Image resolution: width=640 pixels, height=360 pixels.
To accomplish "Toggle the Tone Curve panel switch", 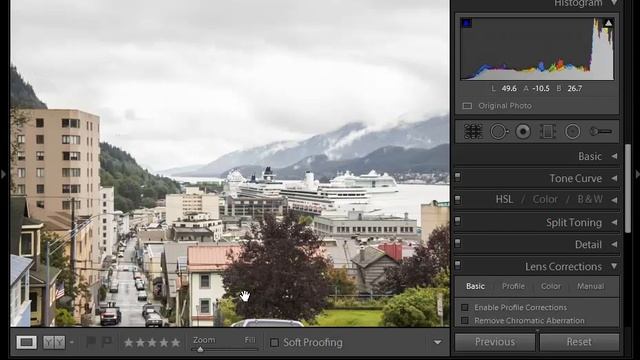I will pos(458,177).
